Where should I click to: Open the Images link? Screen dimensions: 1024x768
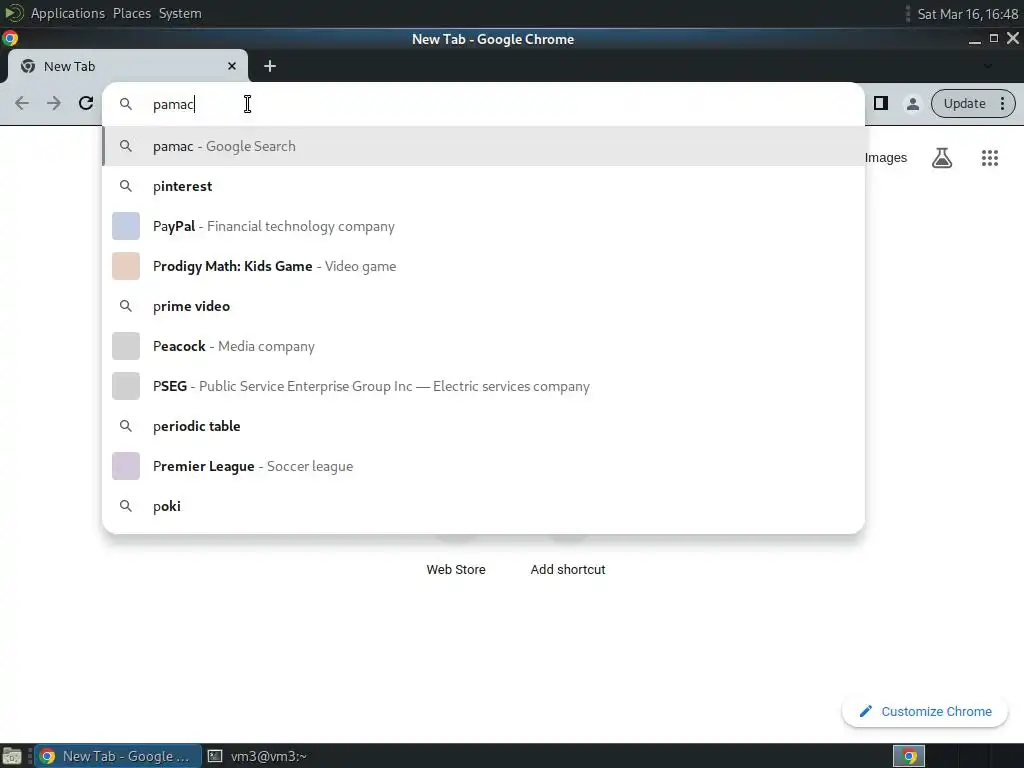886,157
